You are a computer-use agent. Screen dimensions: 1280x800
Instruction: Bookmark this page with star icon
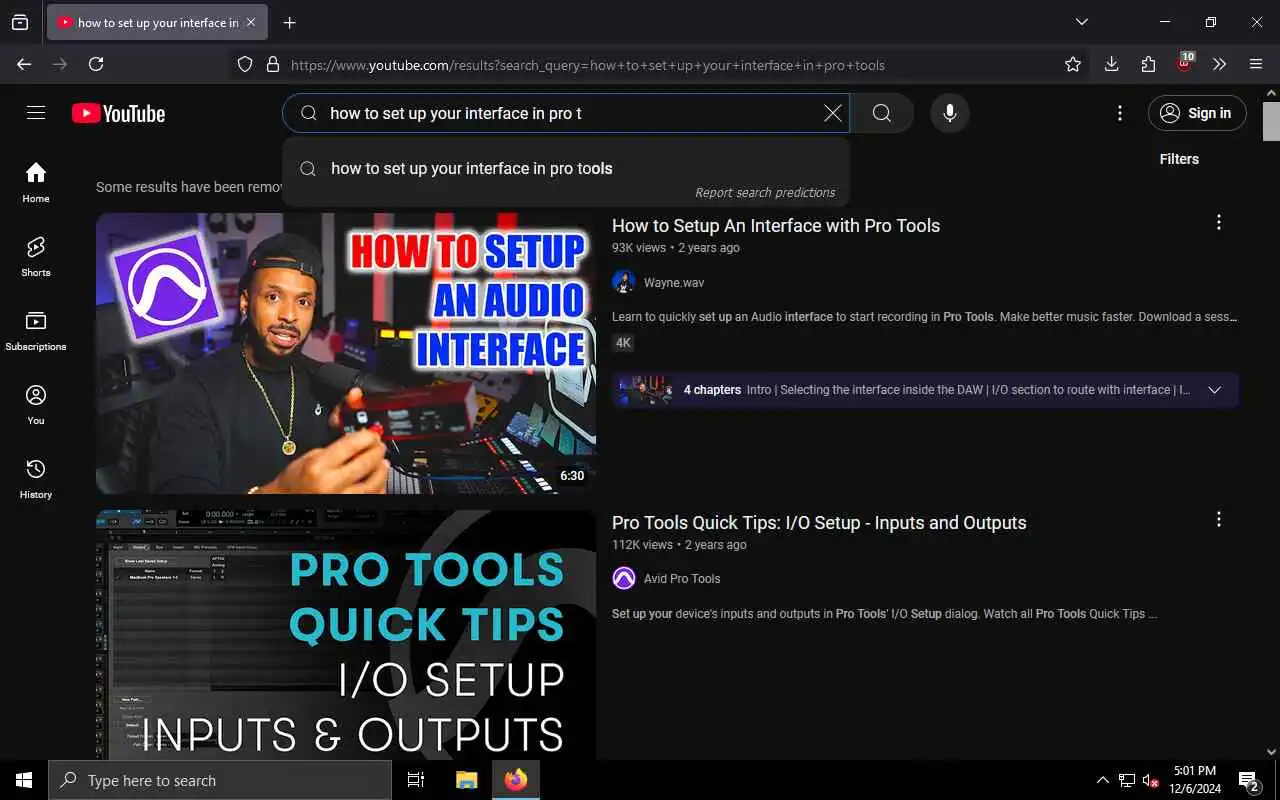pyautogui.click(x=1073, y=64)
